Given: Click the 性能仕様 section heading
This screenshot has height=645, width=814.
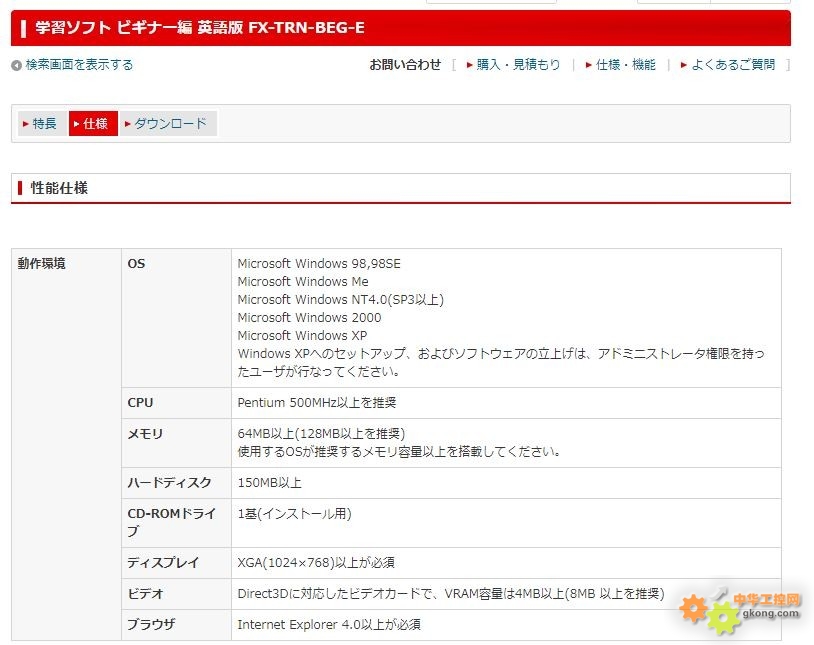Looking at the screenshot, I should 59,188.
